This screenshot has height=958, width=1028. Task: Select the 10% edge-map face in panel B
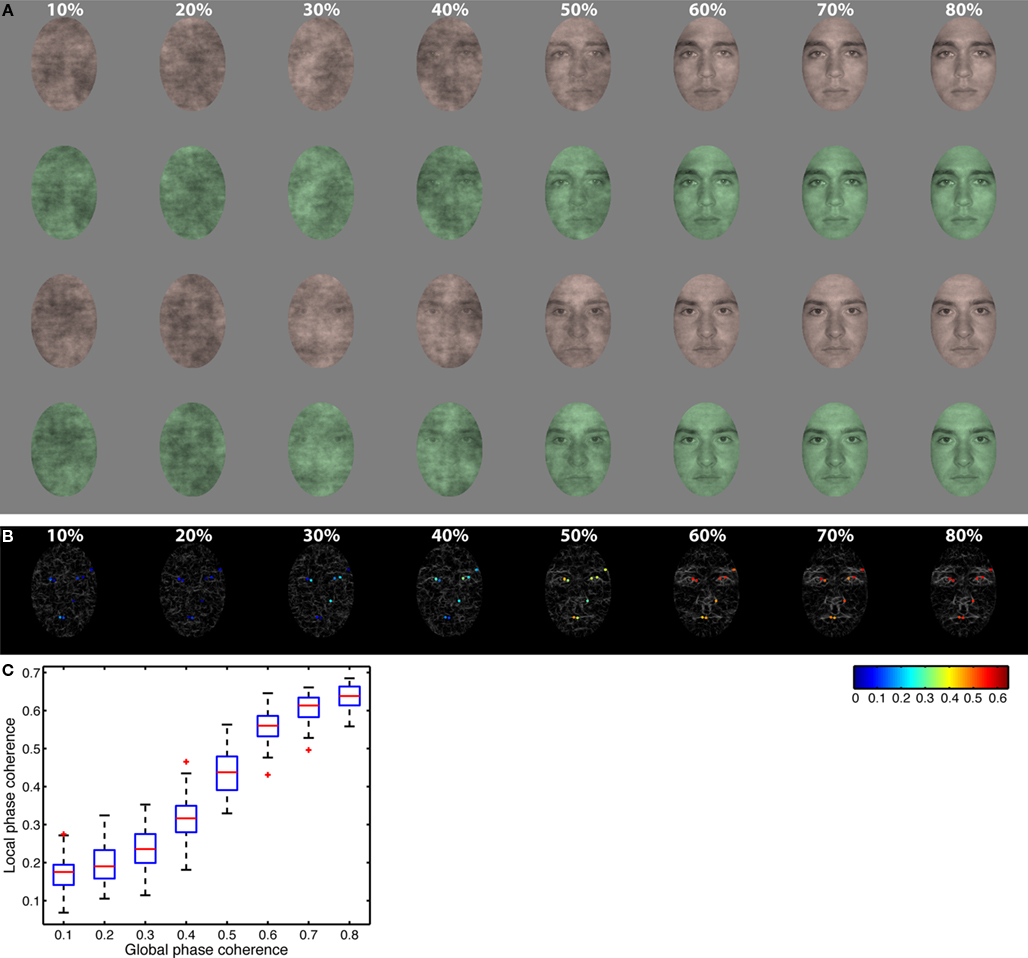[64, 591]
